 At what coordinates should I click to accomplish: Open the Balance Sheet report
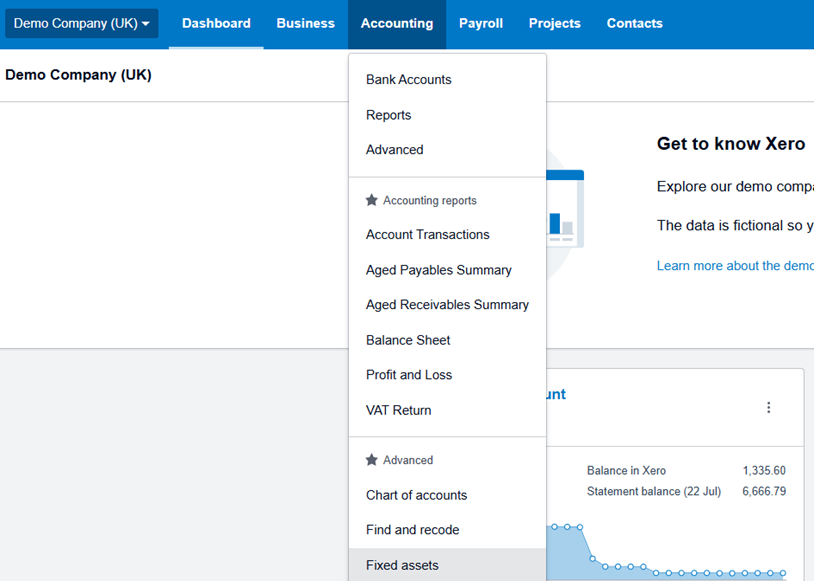[408, 340]
